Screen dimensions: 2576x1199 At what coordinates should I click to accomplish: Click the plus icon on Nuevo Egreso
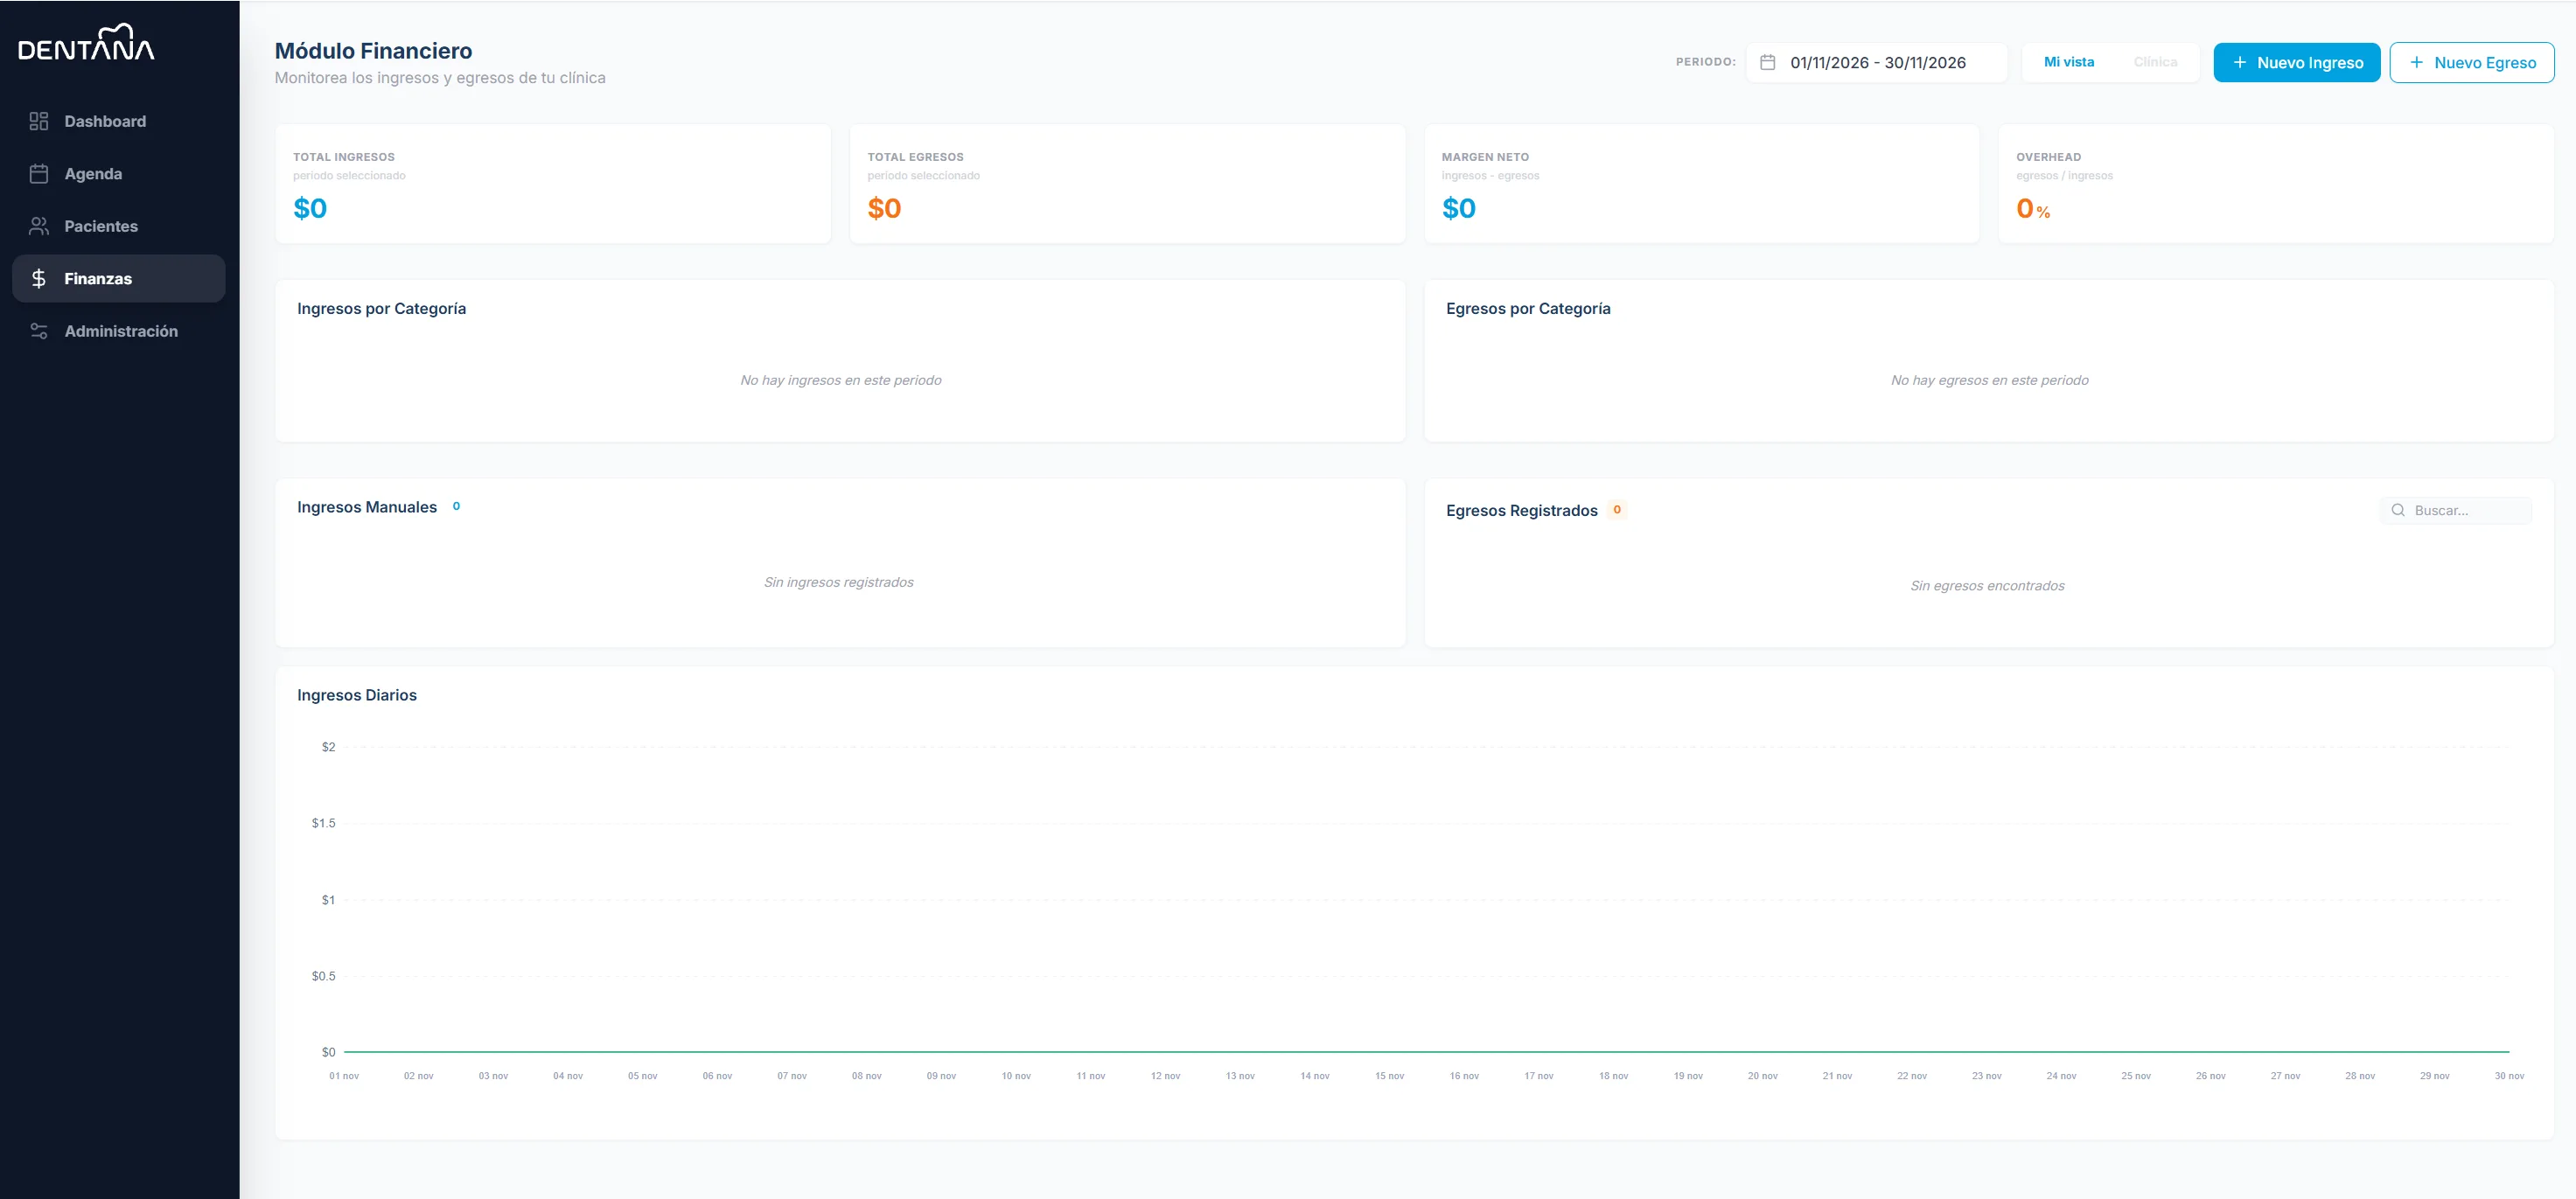(x=2416, y=62)
